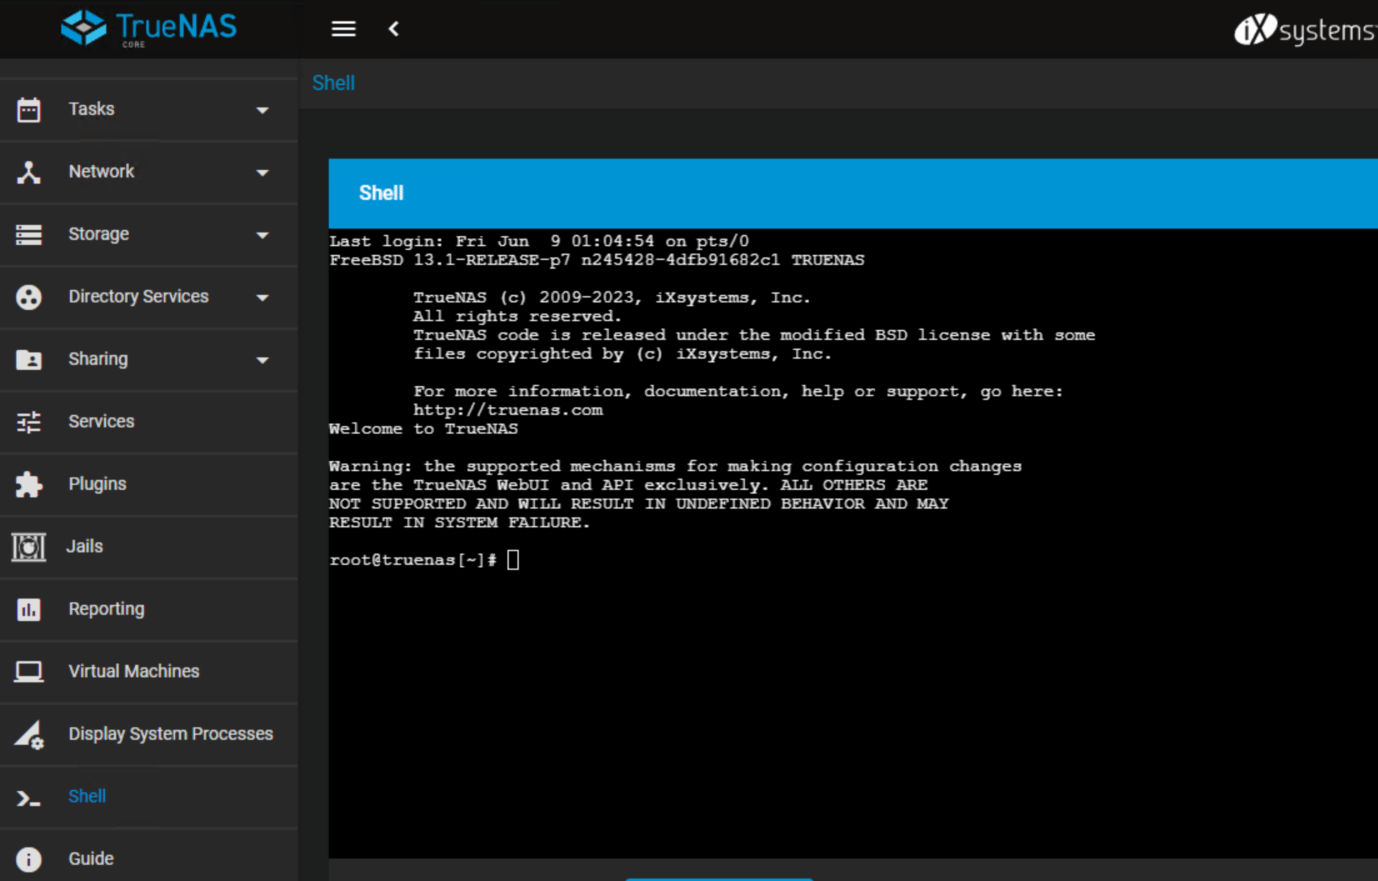This screenshot has height=881, width=1378.
Task: Open the sidebar hamburger menu
Action: 343,28
